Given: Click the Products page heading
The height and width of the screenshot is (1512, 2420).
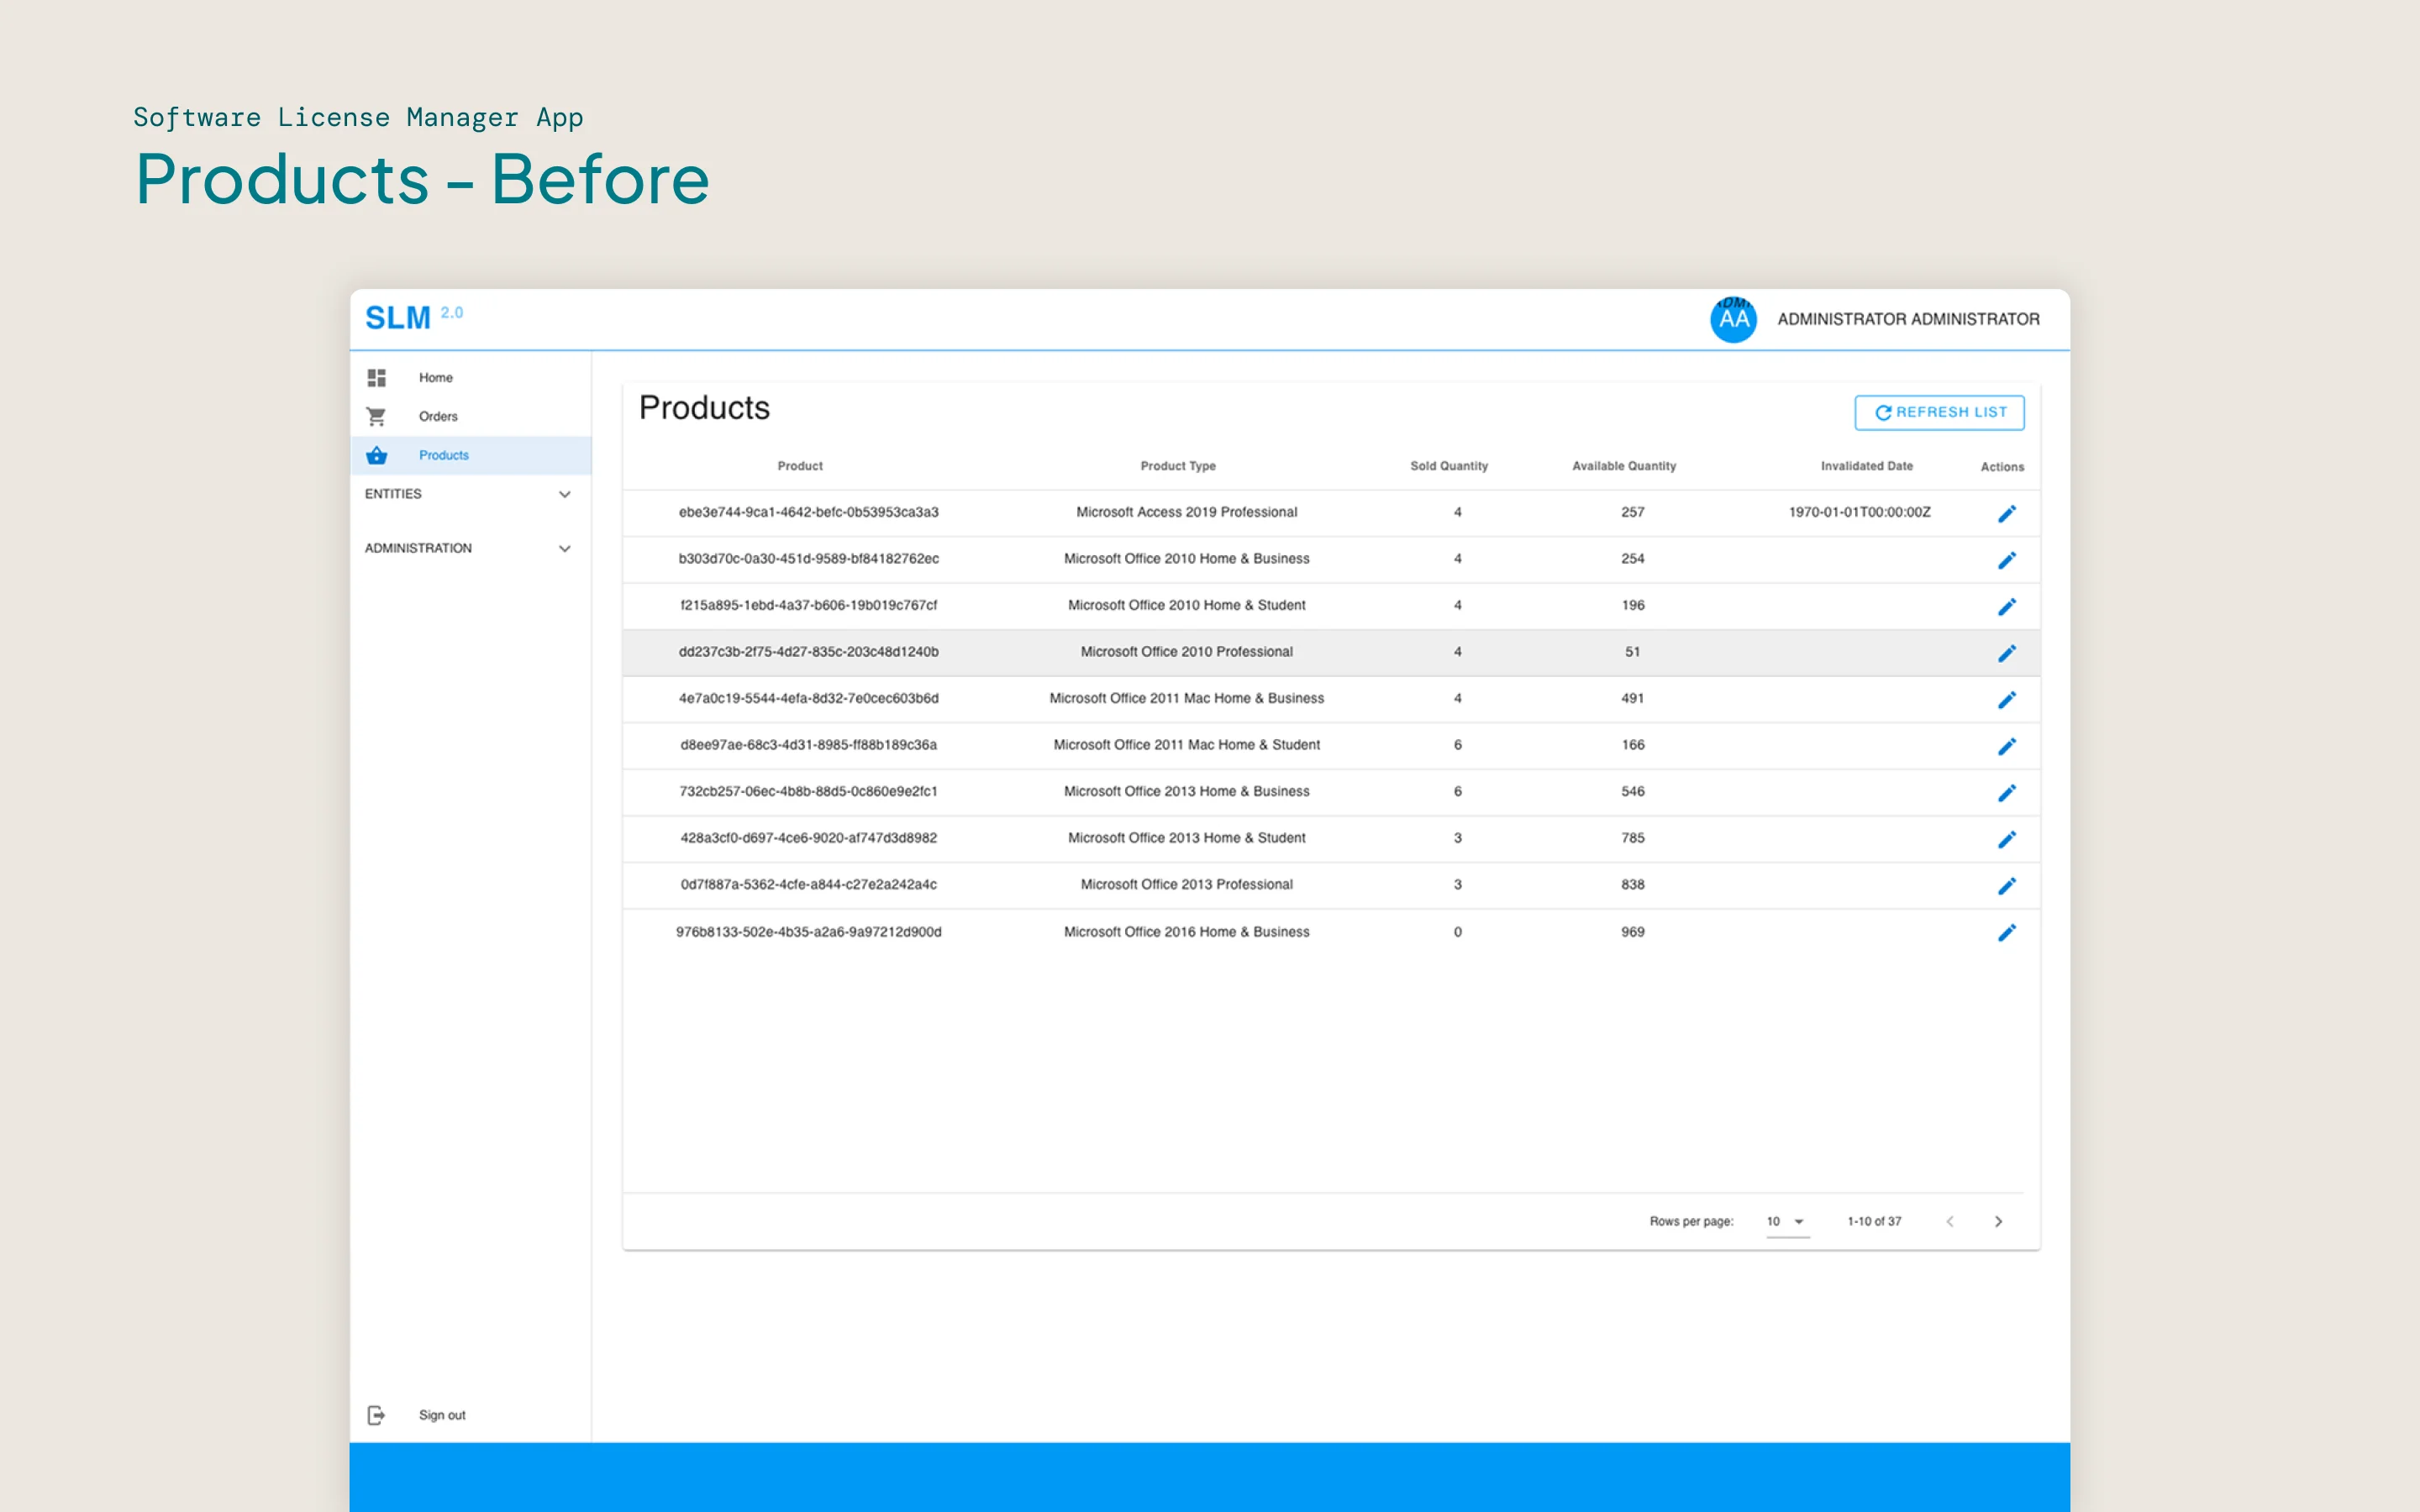Looking at the screenshot, I should [x=704, y=408].
